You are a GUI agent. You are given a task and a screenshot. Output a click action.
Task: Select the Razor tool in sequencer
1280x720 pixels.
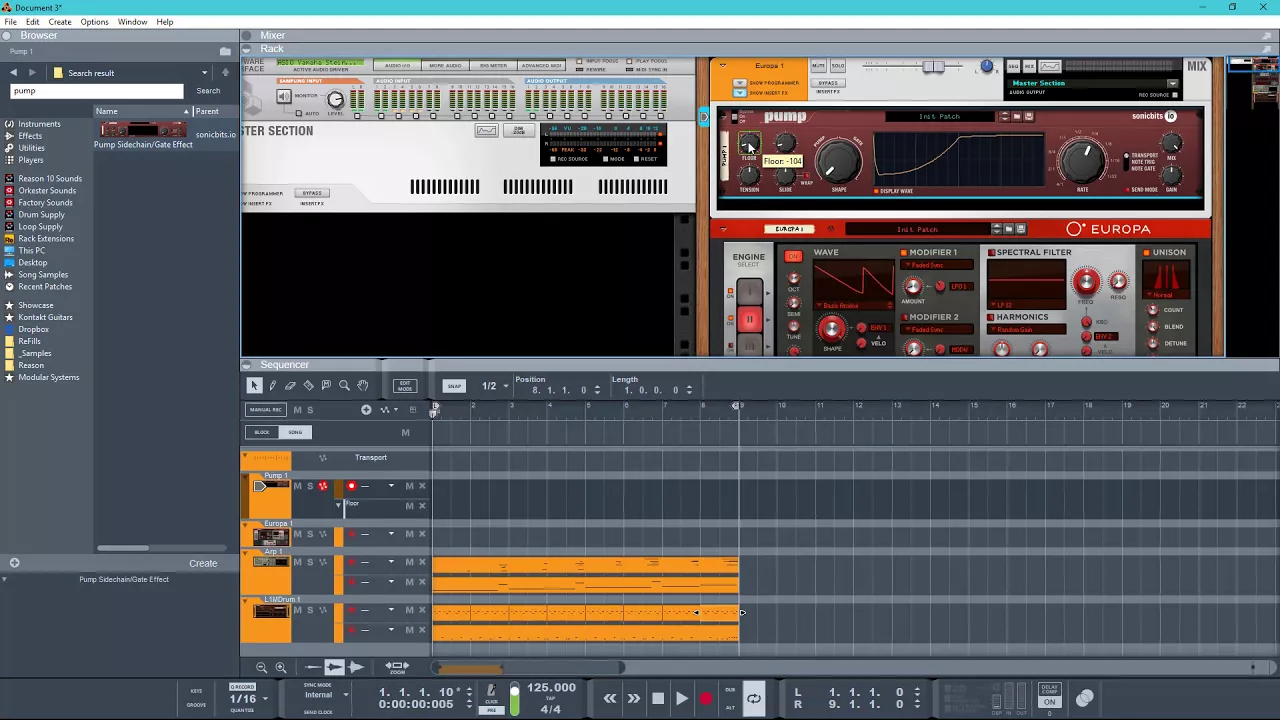click(308, 386)
